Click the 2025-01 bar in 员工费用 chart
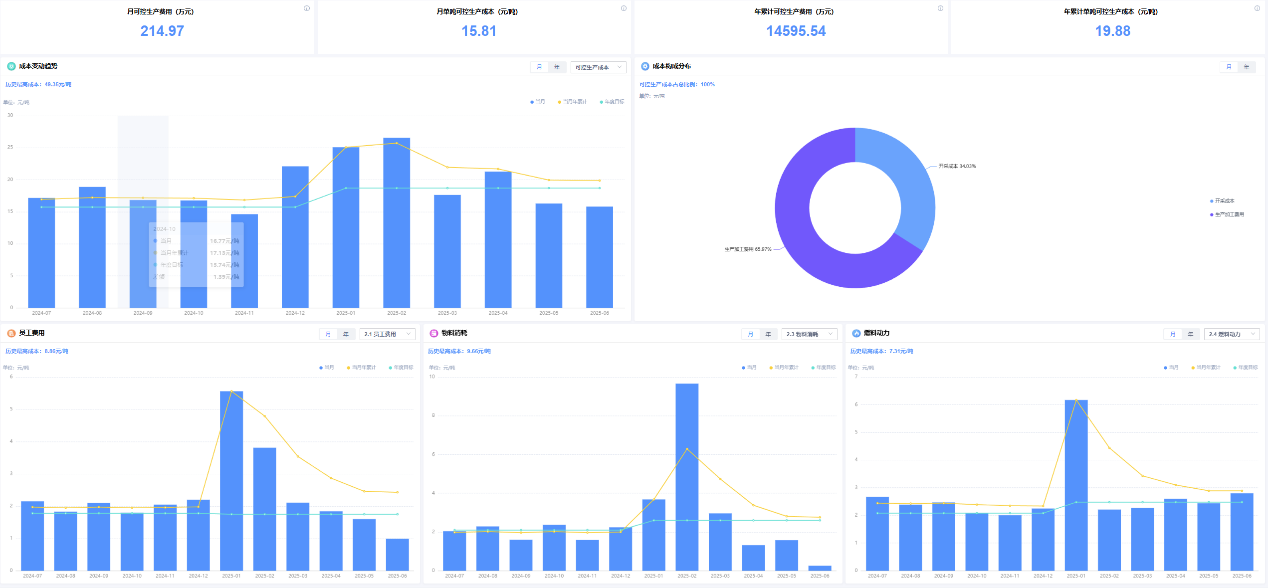 coord(231,480)
